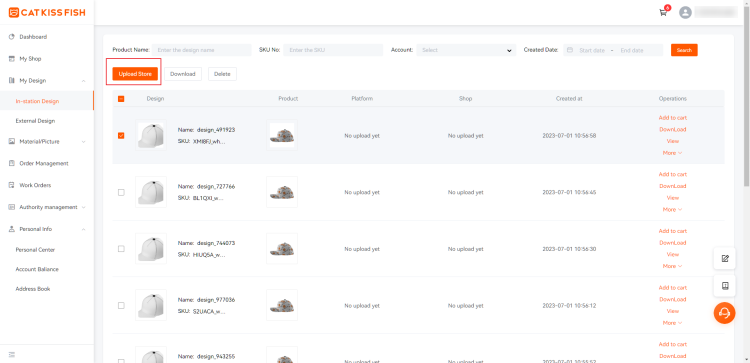
Task: Click the 2023-07-01 10:56:58 timestamp
Action: pos(569,136)
